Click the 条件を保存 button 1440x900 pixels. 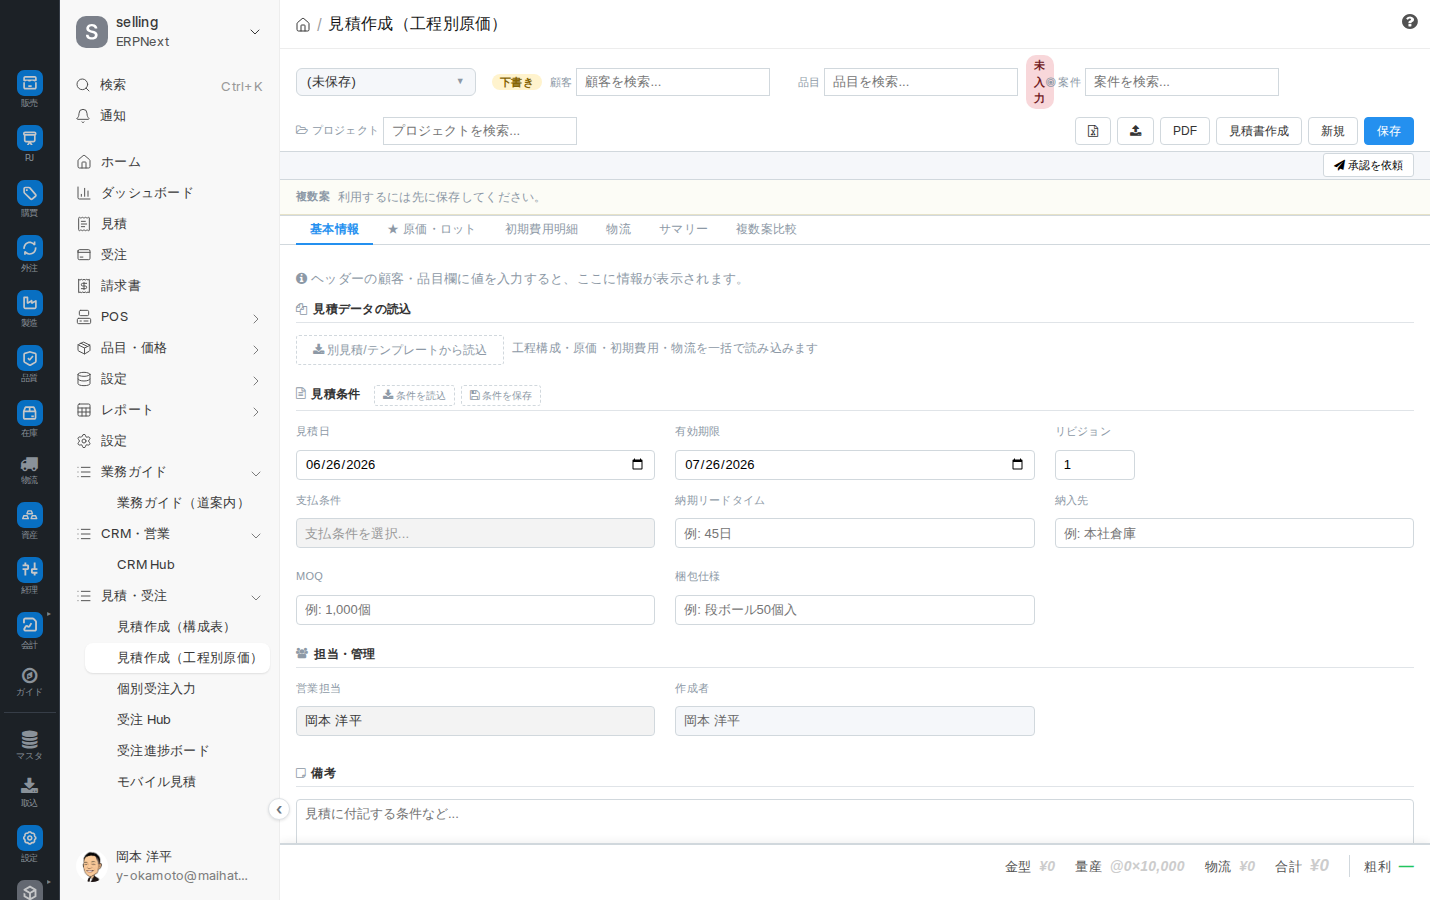500,396
